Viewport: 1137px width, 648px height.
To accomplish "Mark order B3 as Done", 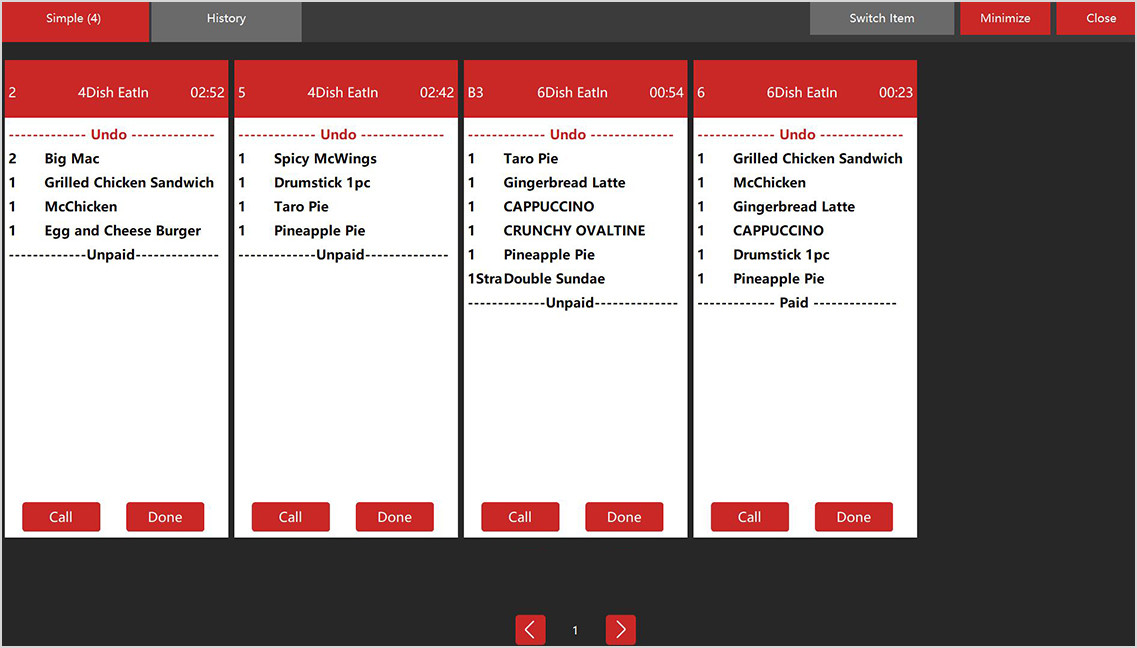I will (x=624, y=517).
